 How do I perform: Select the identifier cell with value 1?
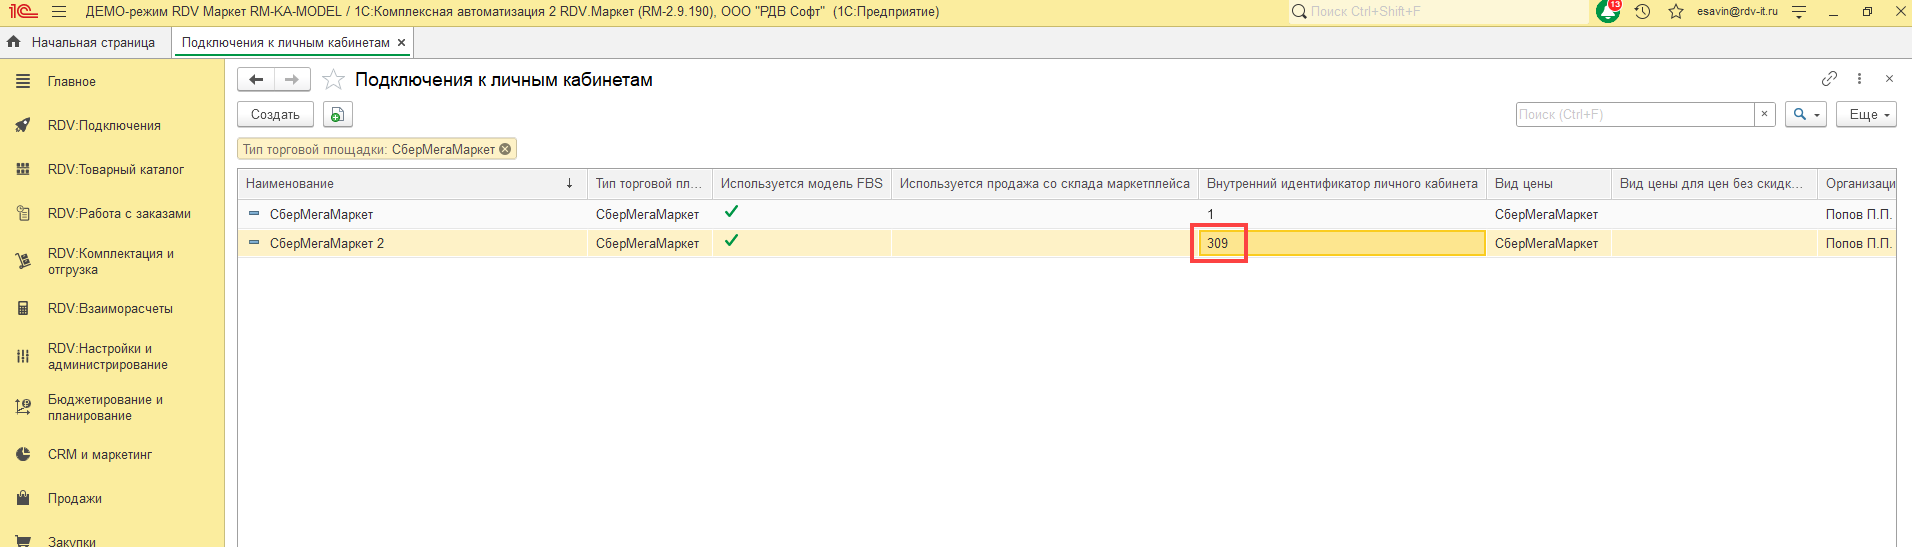coord(1342,214)
